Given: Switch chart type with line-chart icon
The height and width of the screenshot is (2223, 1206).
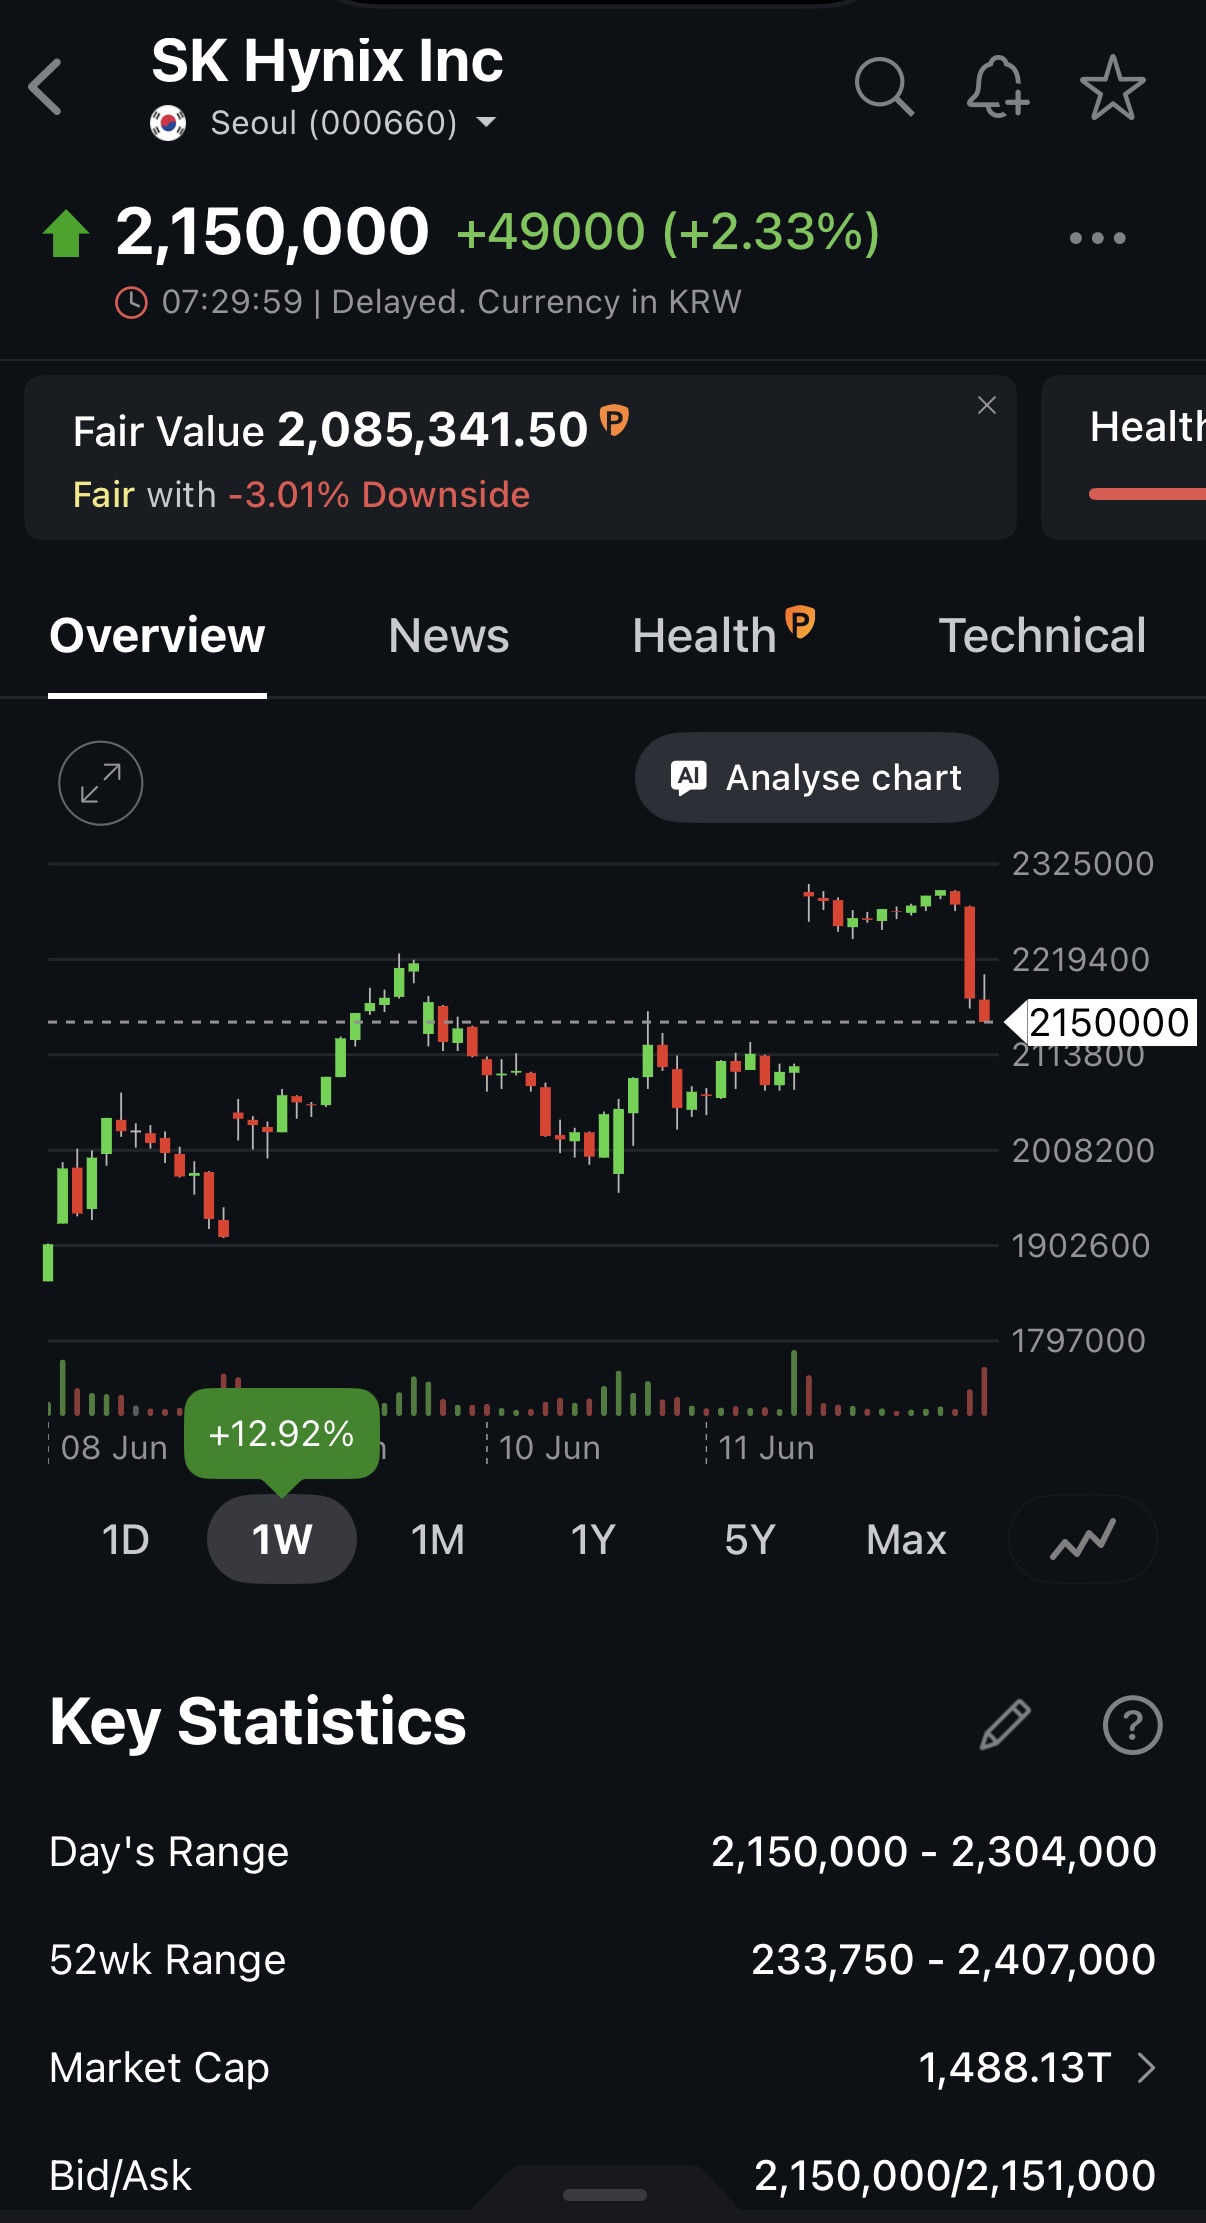Looking at the screenshot, I should 1082,1539.
